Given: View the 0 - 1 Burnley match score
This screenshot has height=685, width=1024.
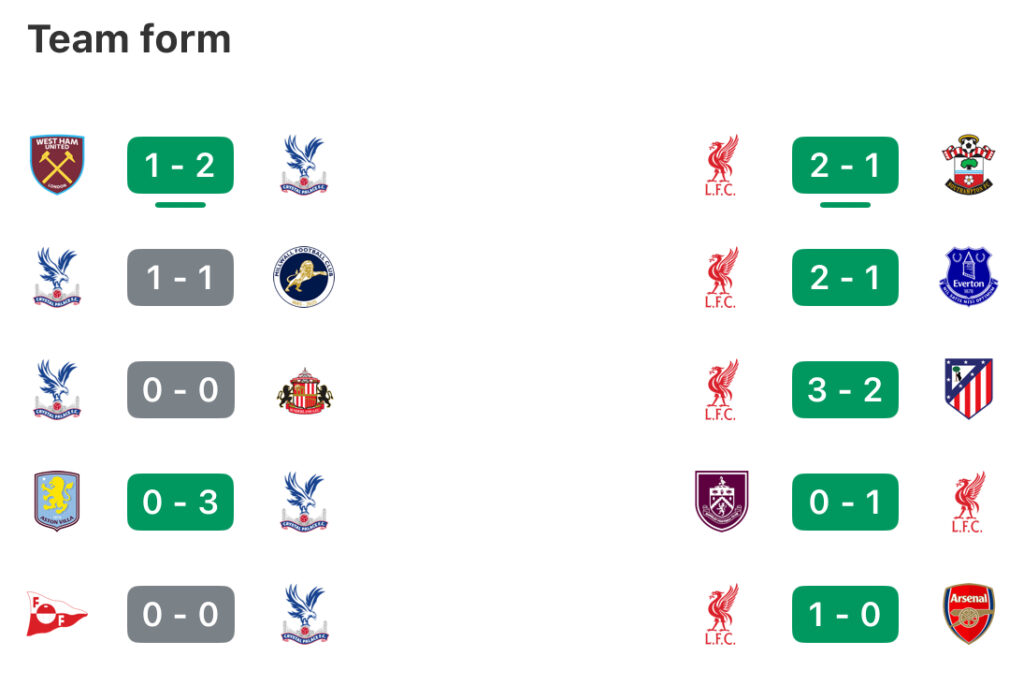Looking at the screenshot, I should 845,502.
